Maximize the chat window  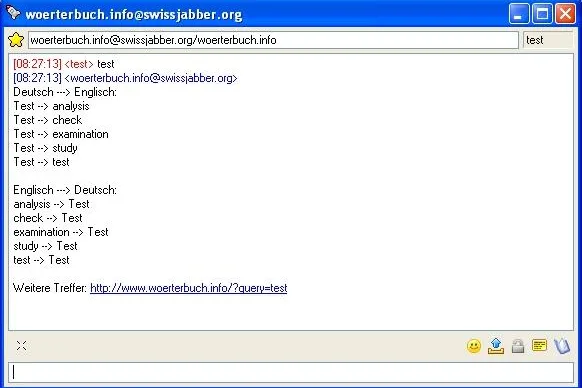[x=542, y=14]
